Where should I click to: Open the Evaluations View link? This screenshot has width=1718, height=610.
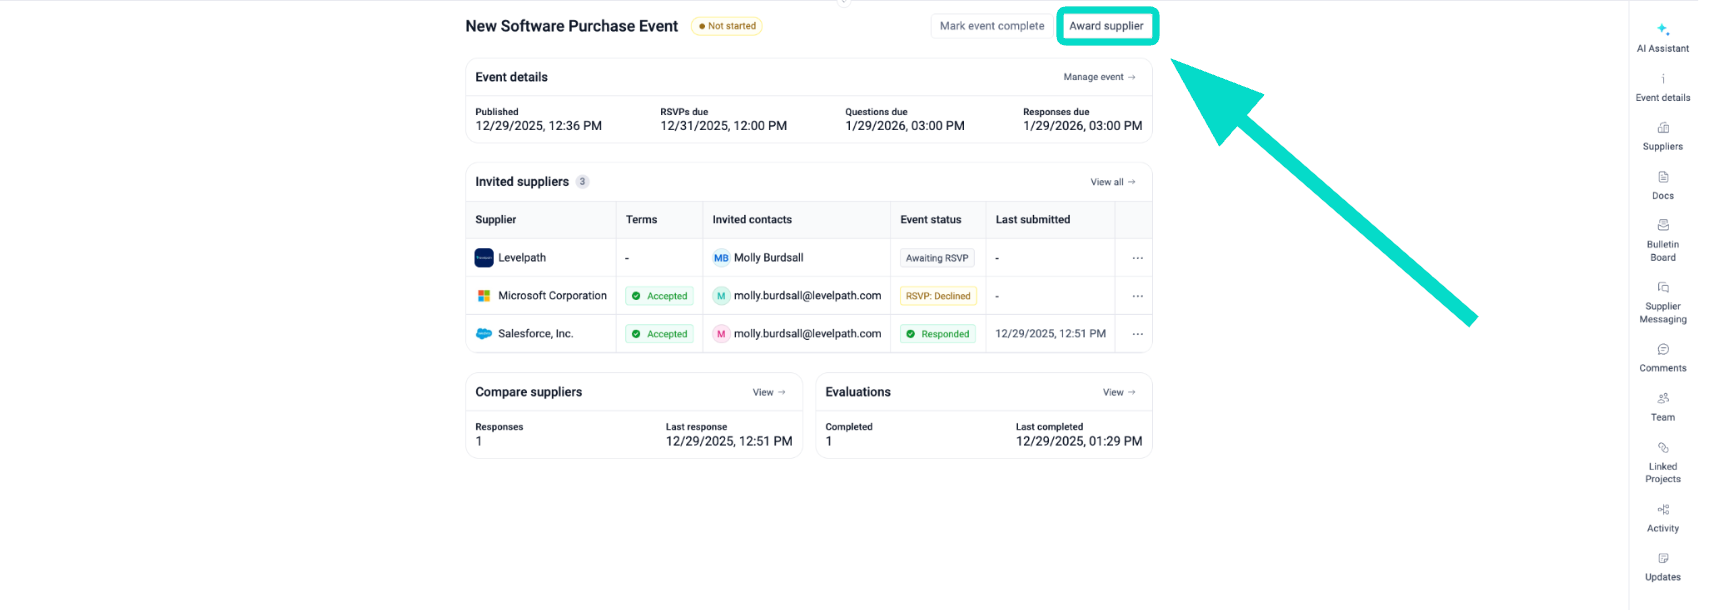coord(1118,392)
